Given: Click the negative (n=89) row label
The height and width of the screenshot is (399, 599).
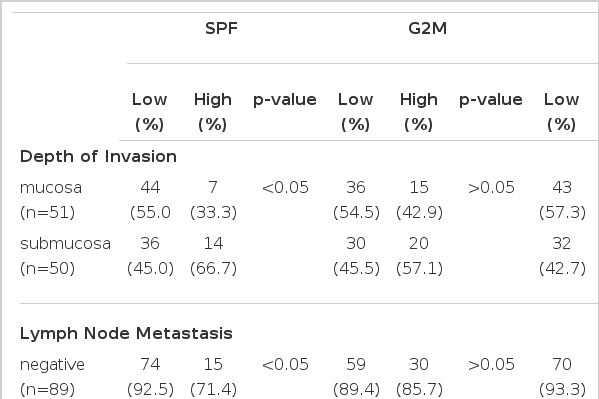Looking at the screenshot, I should (x=52, y=377).
